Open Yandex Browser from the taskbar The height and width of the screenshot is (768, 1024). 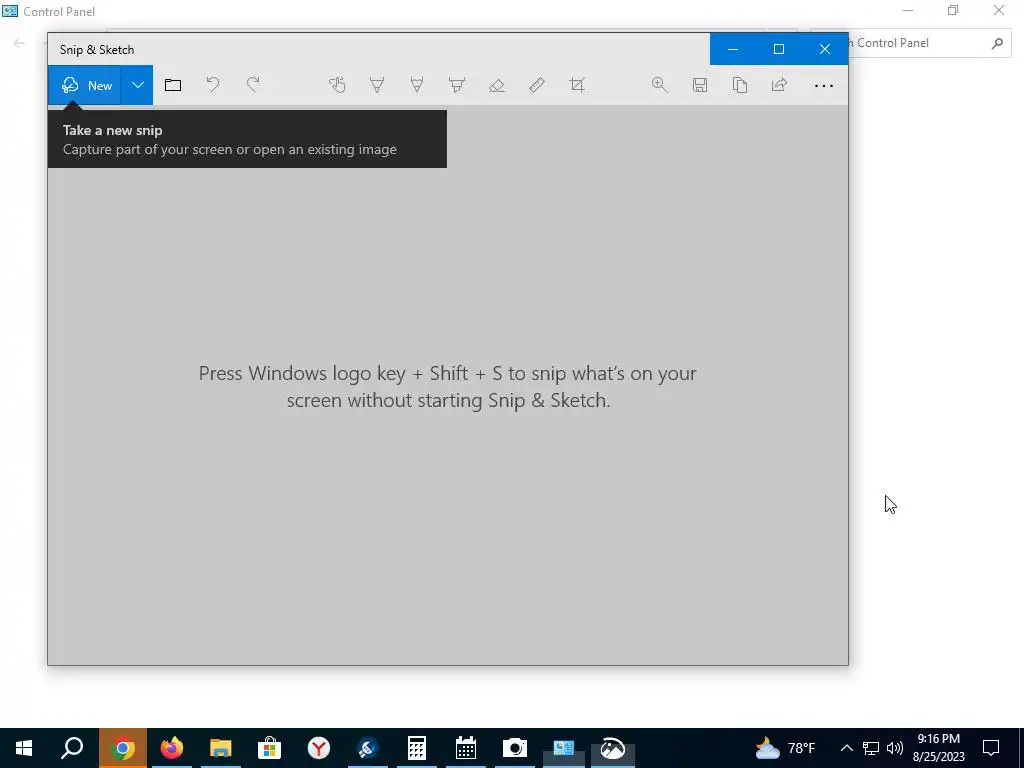coord(319,748)
